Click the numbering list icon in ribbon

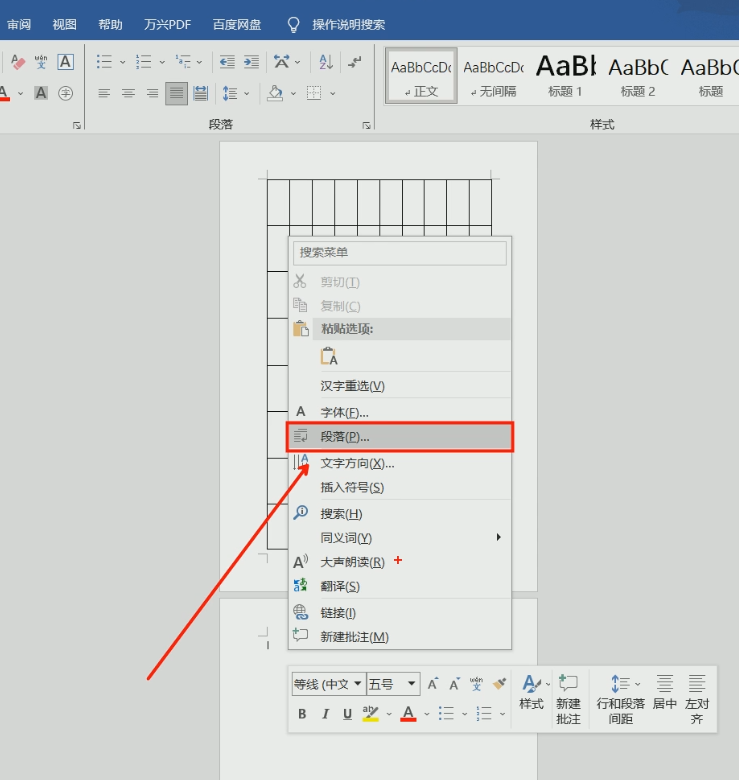143,62
